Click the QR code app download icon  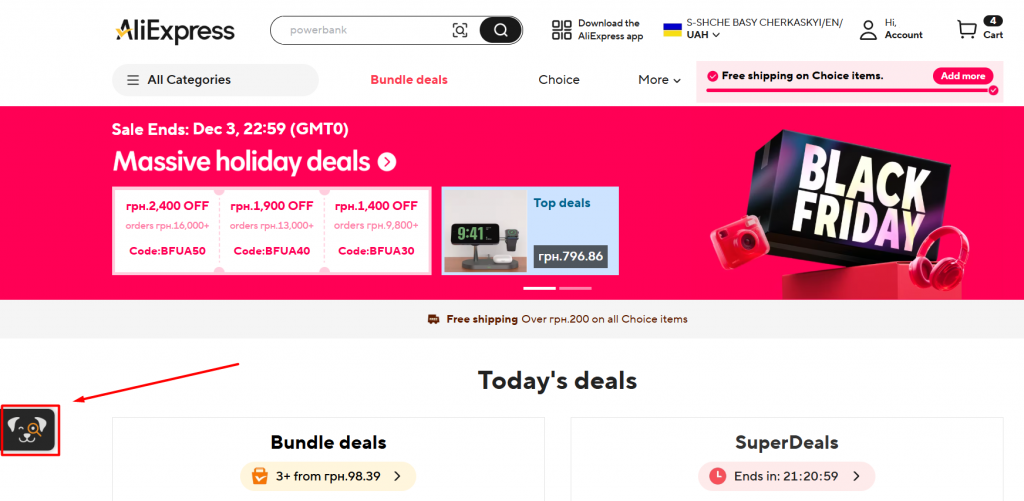coord(562,30)
